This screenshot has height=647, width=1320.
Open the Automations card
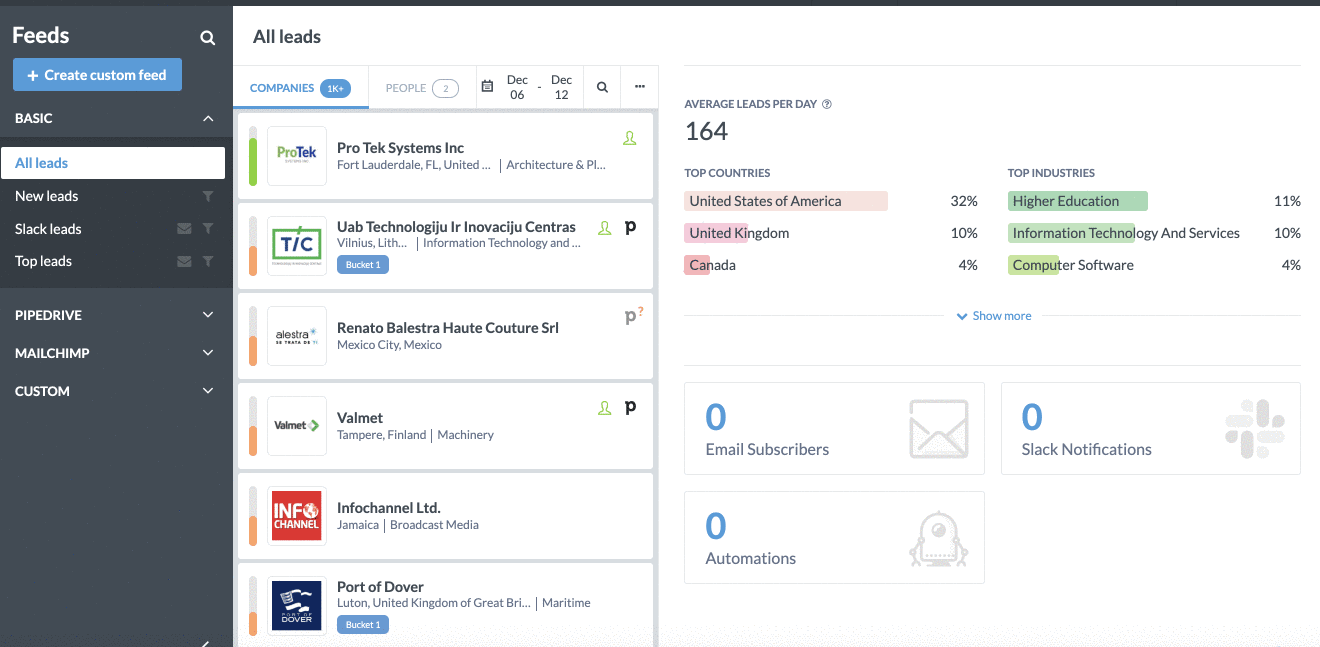click(x=835, y=537)
